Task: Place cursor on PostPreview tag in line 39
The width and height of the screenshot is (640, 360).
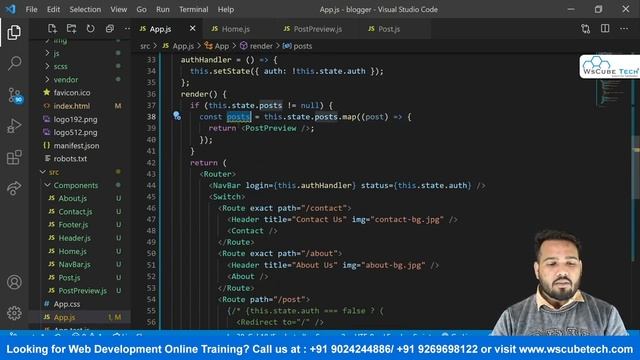Action: tap(271, 128)
